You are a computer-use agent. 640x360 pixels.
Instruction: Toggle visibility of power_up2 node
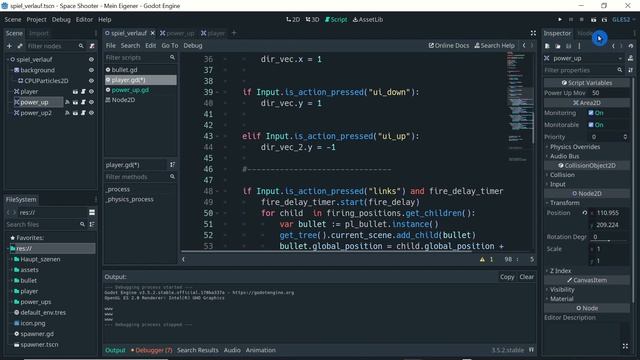point(91,113)
